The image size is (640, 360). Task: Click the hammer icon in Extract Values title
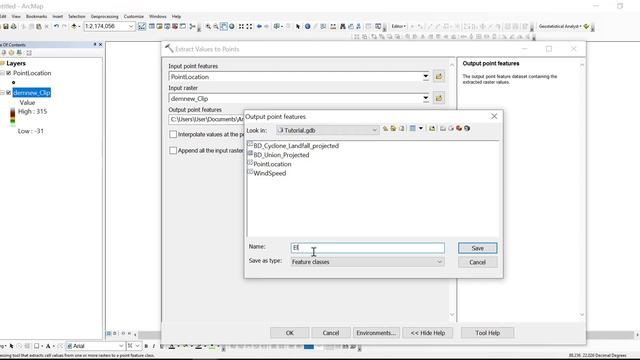169,49
